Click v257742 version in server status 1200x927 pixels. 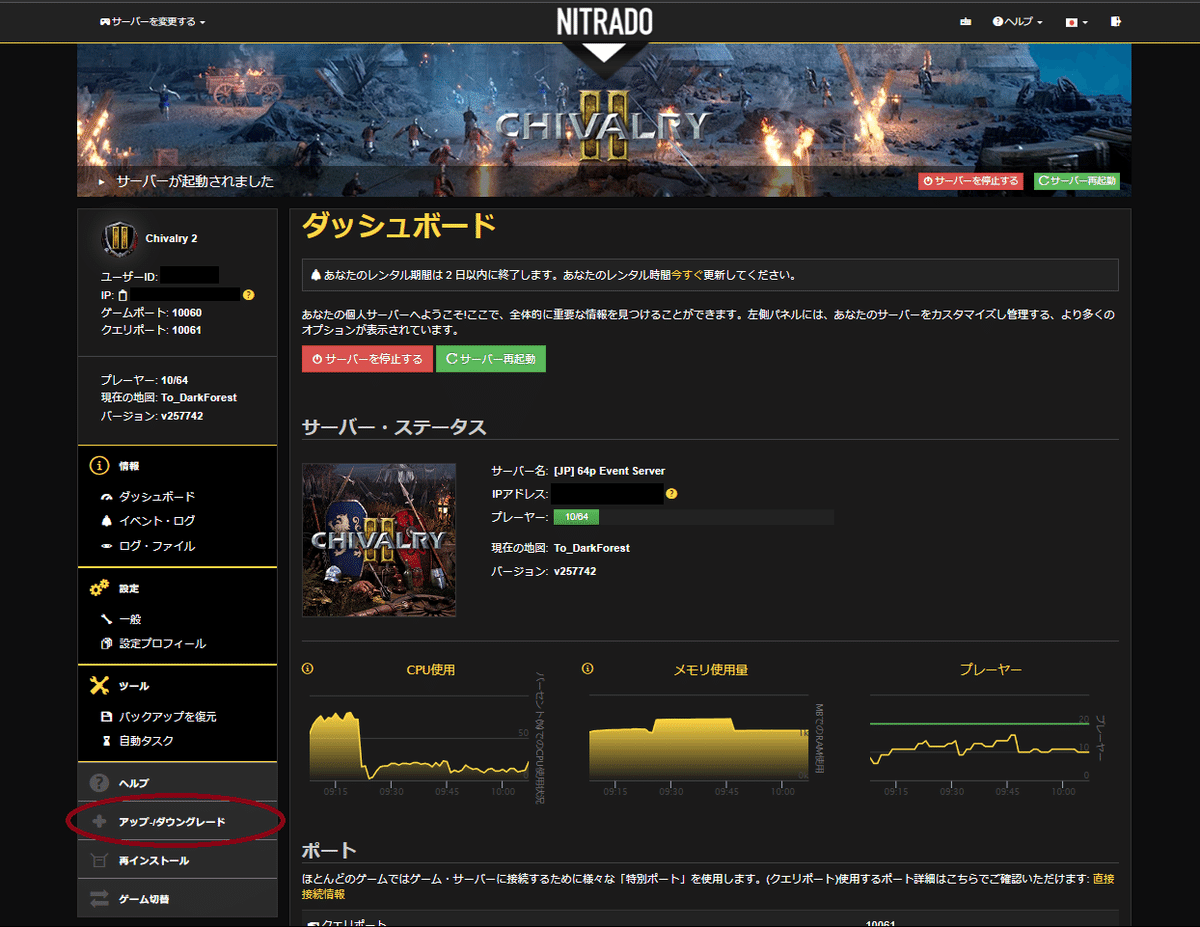575,571
